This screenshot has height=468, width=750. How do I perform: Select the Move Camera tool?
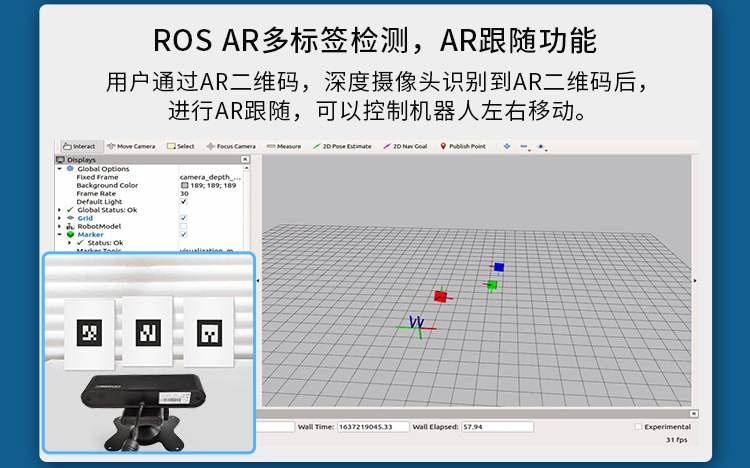tap(131, 146)
